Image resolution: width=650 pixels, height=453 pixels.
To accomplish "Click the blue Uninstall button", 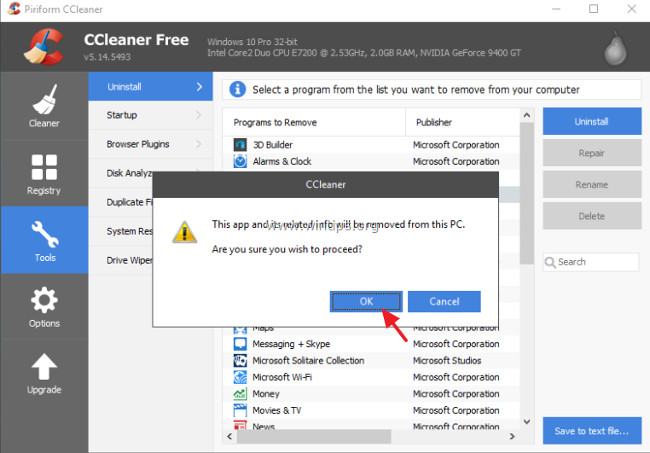I will tap(592, 121).
